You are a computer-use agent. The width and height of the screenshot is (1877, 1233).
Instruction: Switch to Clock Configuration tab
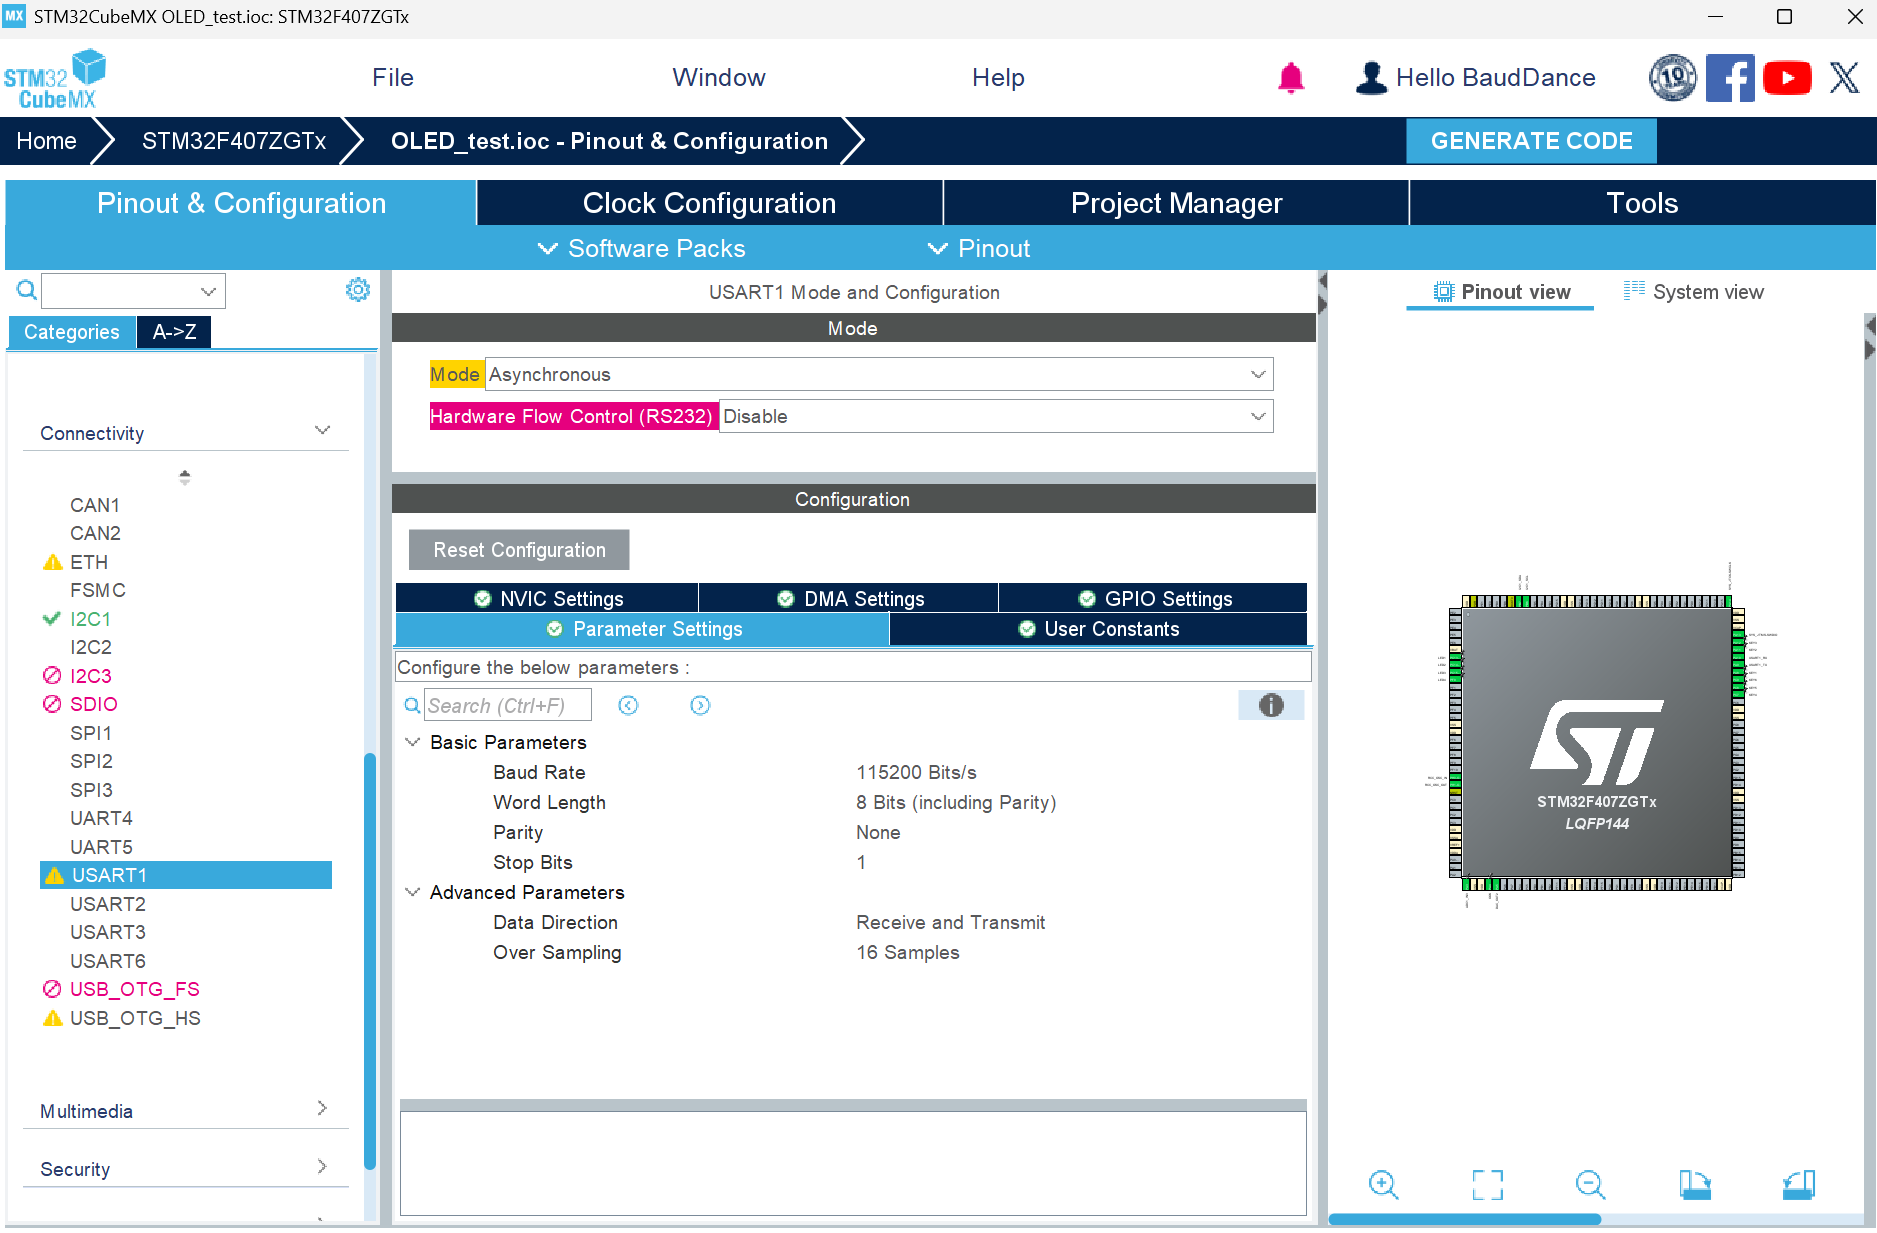[709, 203]
